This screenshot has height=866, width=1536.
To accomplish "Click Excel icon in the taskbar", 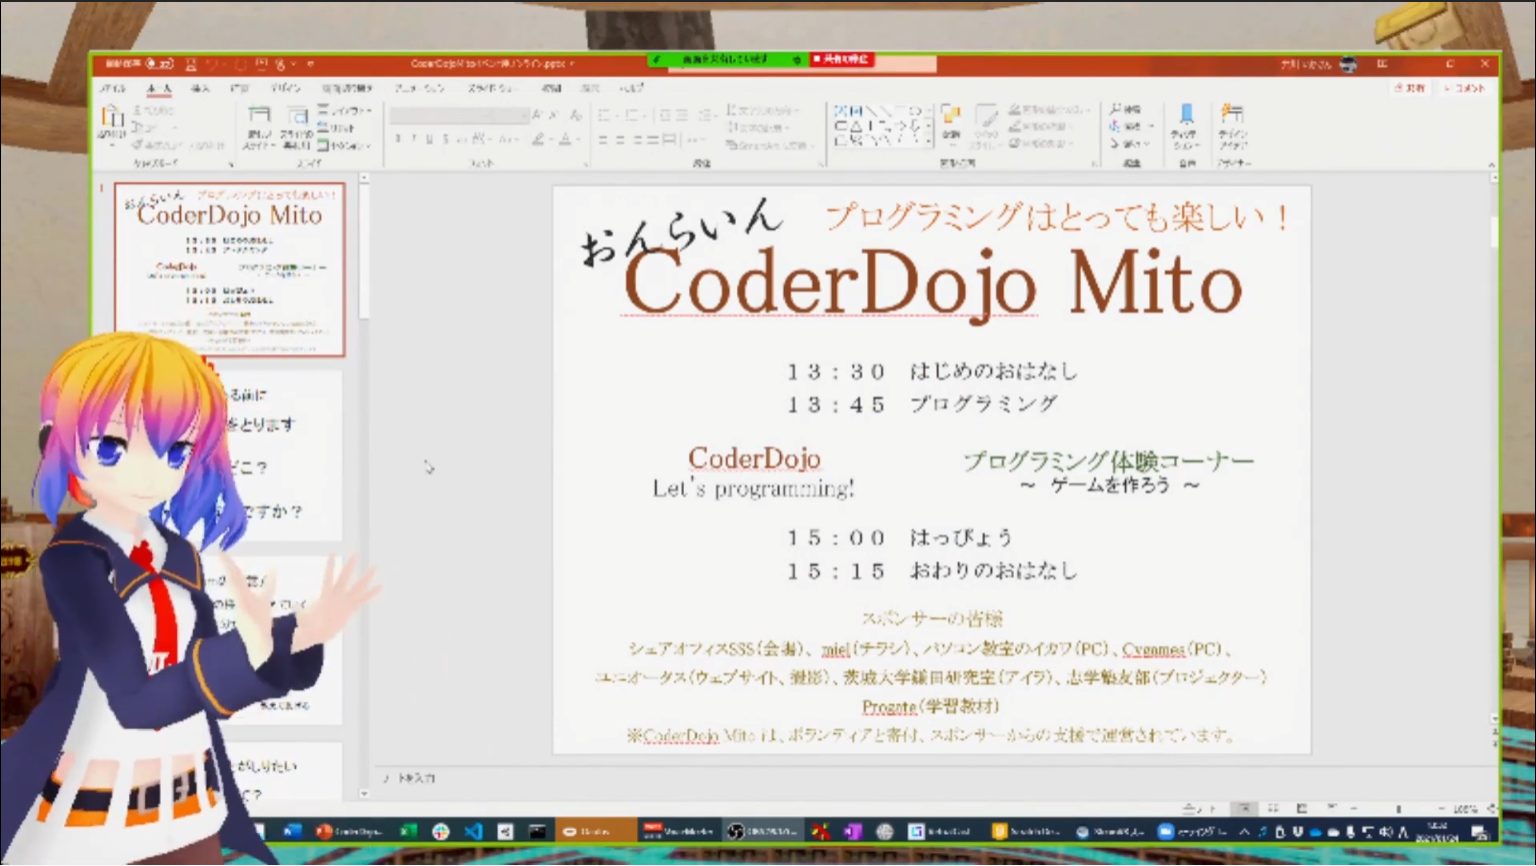I will [408, 831].
